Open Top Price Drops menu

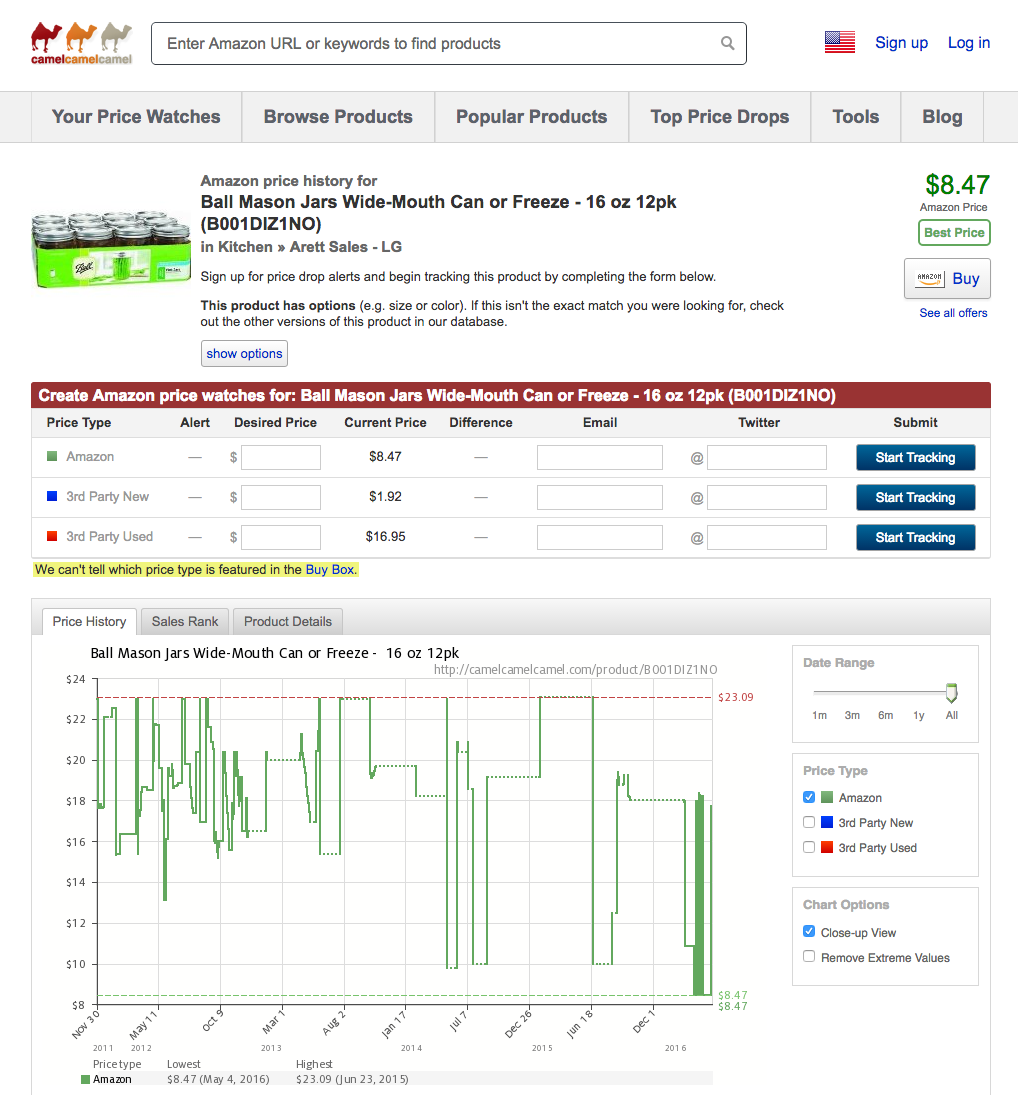point(720,117)
